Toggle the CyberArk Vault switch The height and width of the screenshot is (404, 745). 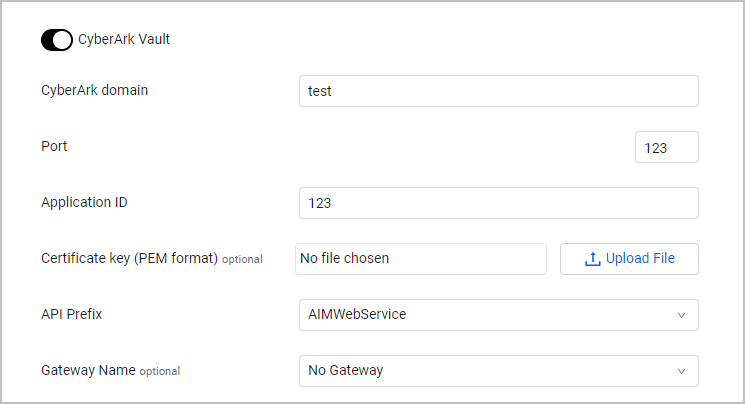56,40
